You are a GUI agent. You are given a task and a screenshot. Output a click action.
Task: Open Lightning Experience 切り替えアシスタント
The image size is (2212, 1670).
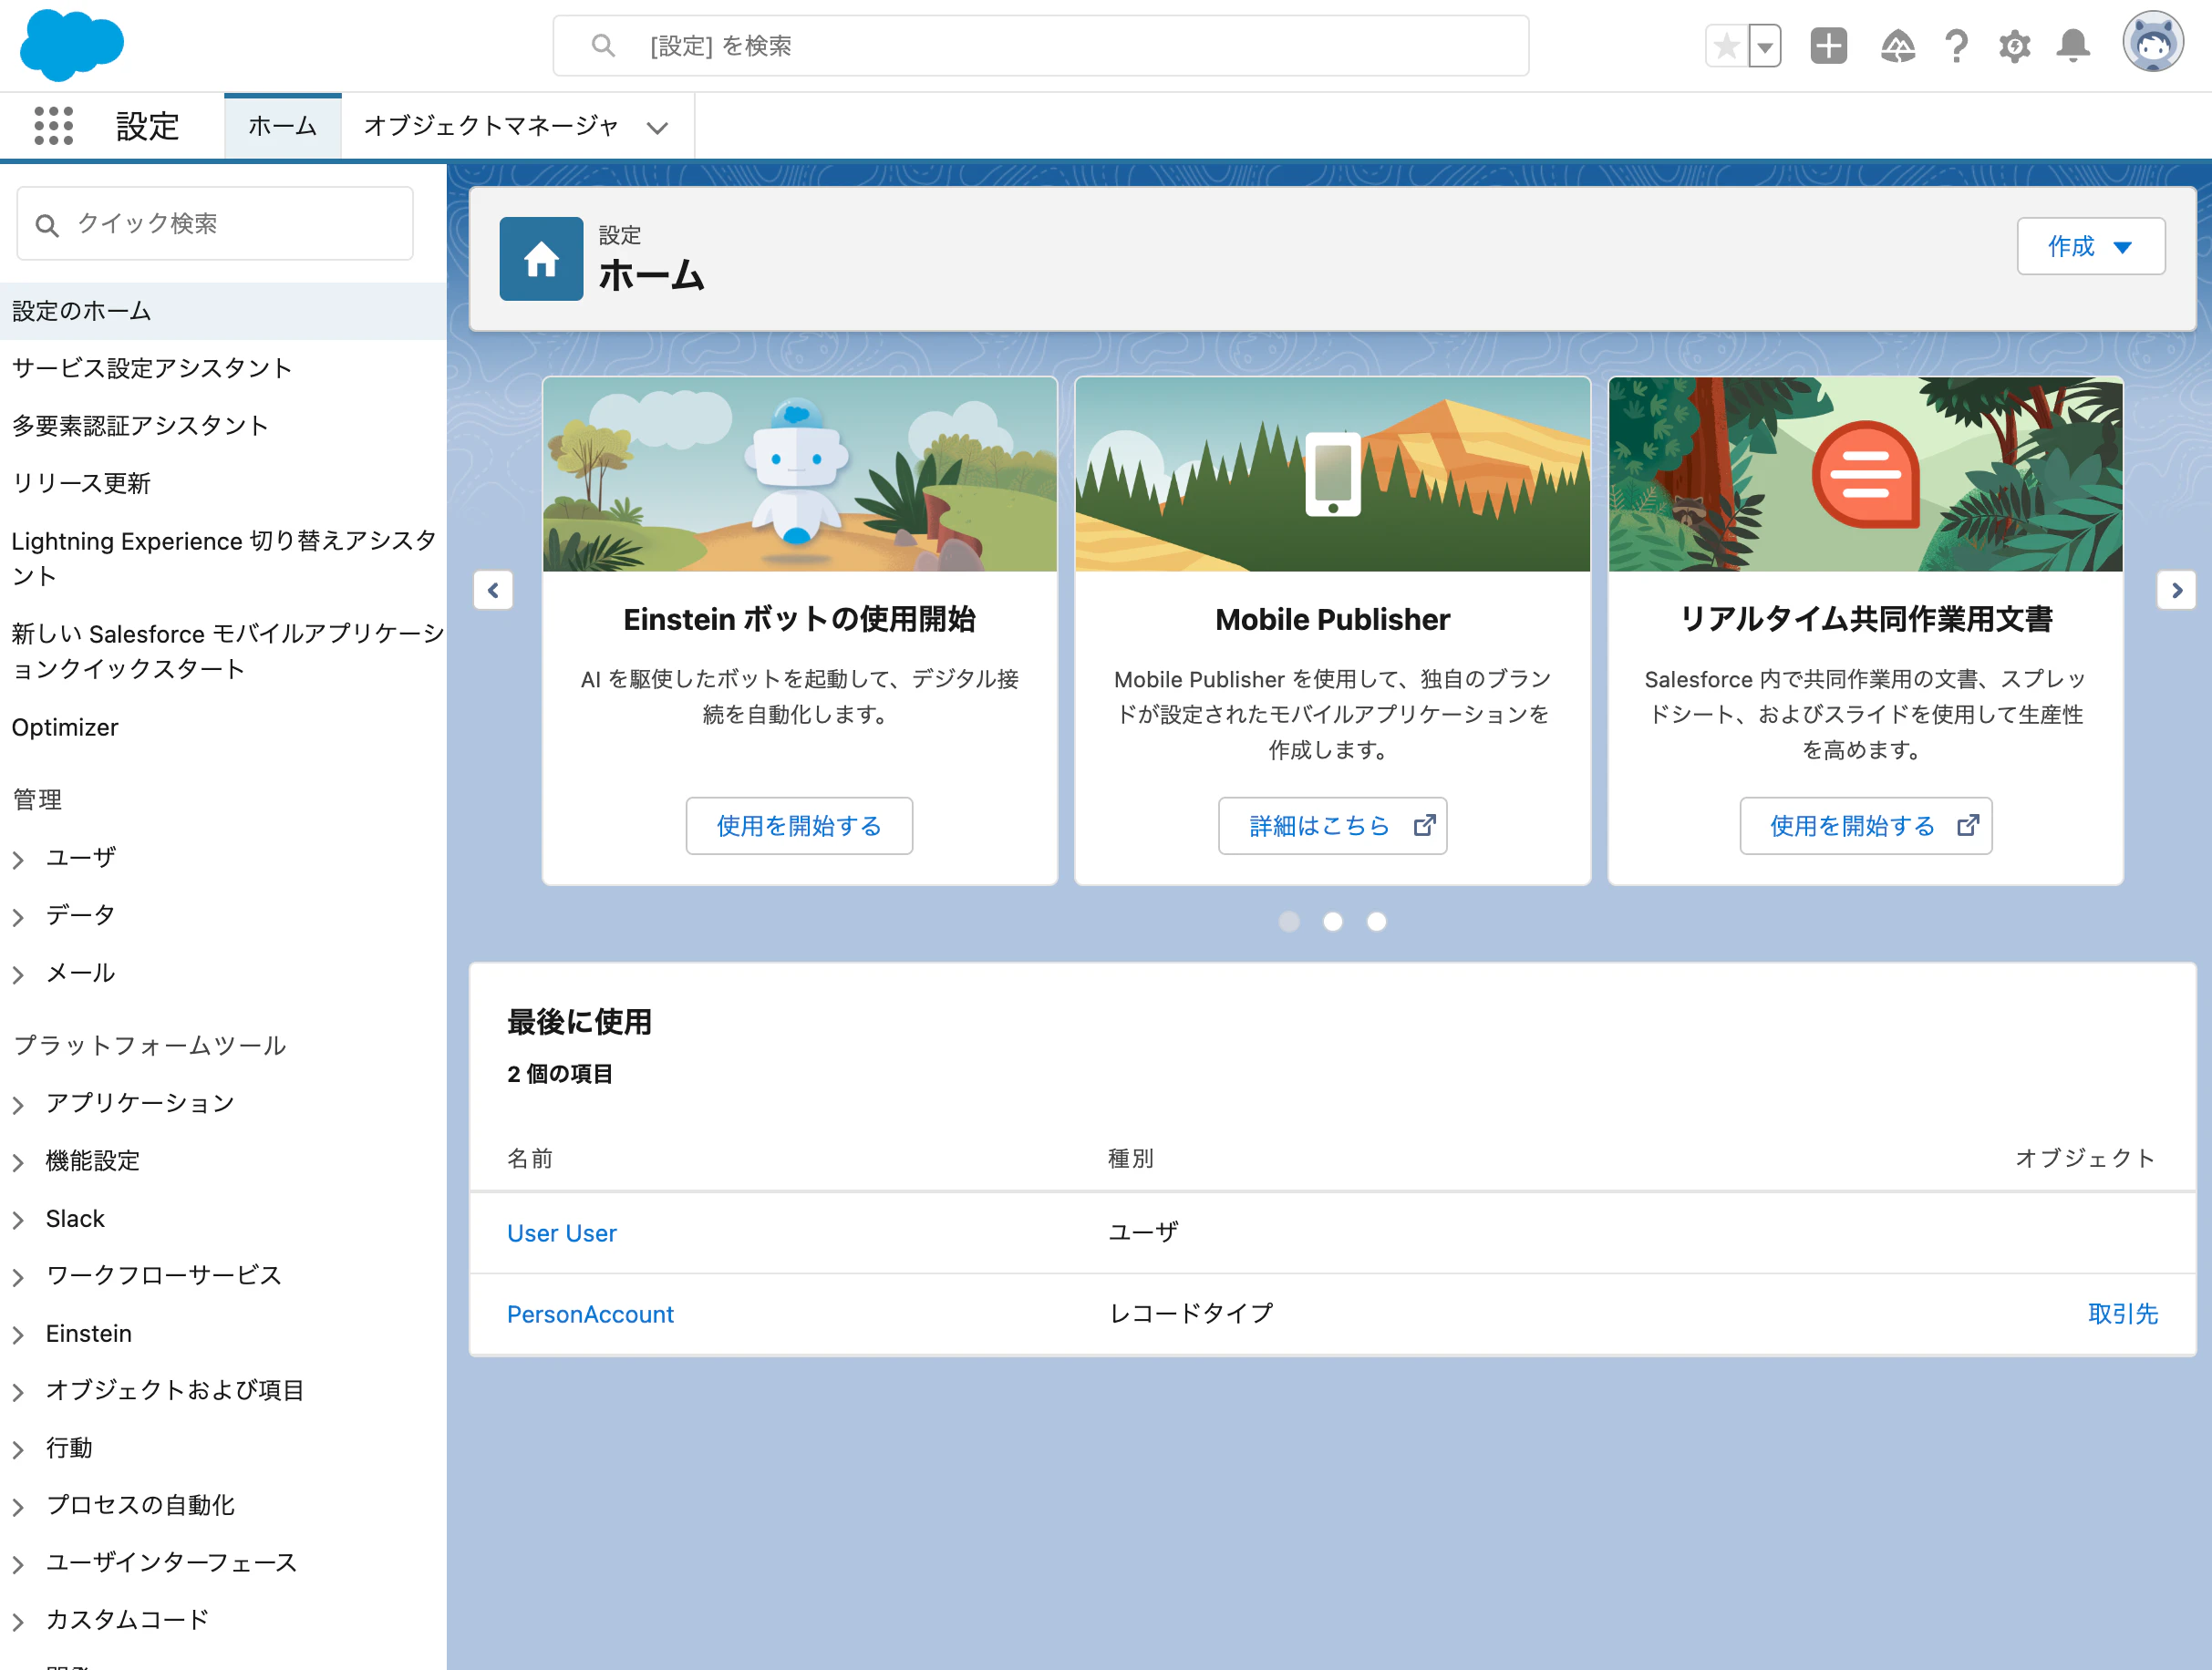point(223,558)
